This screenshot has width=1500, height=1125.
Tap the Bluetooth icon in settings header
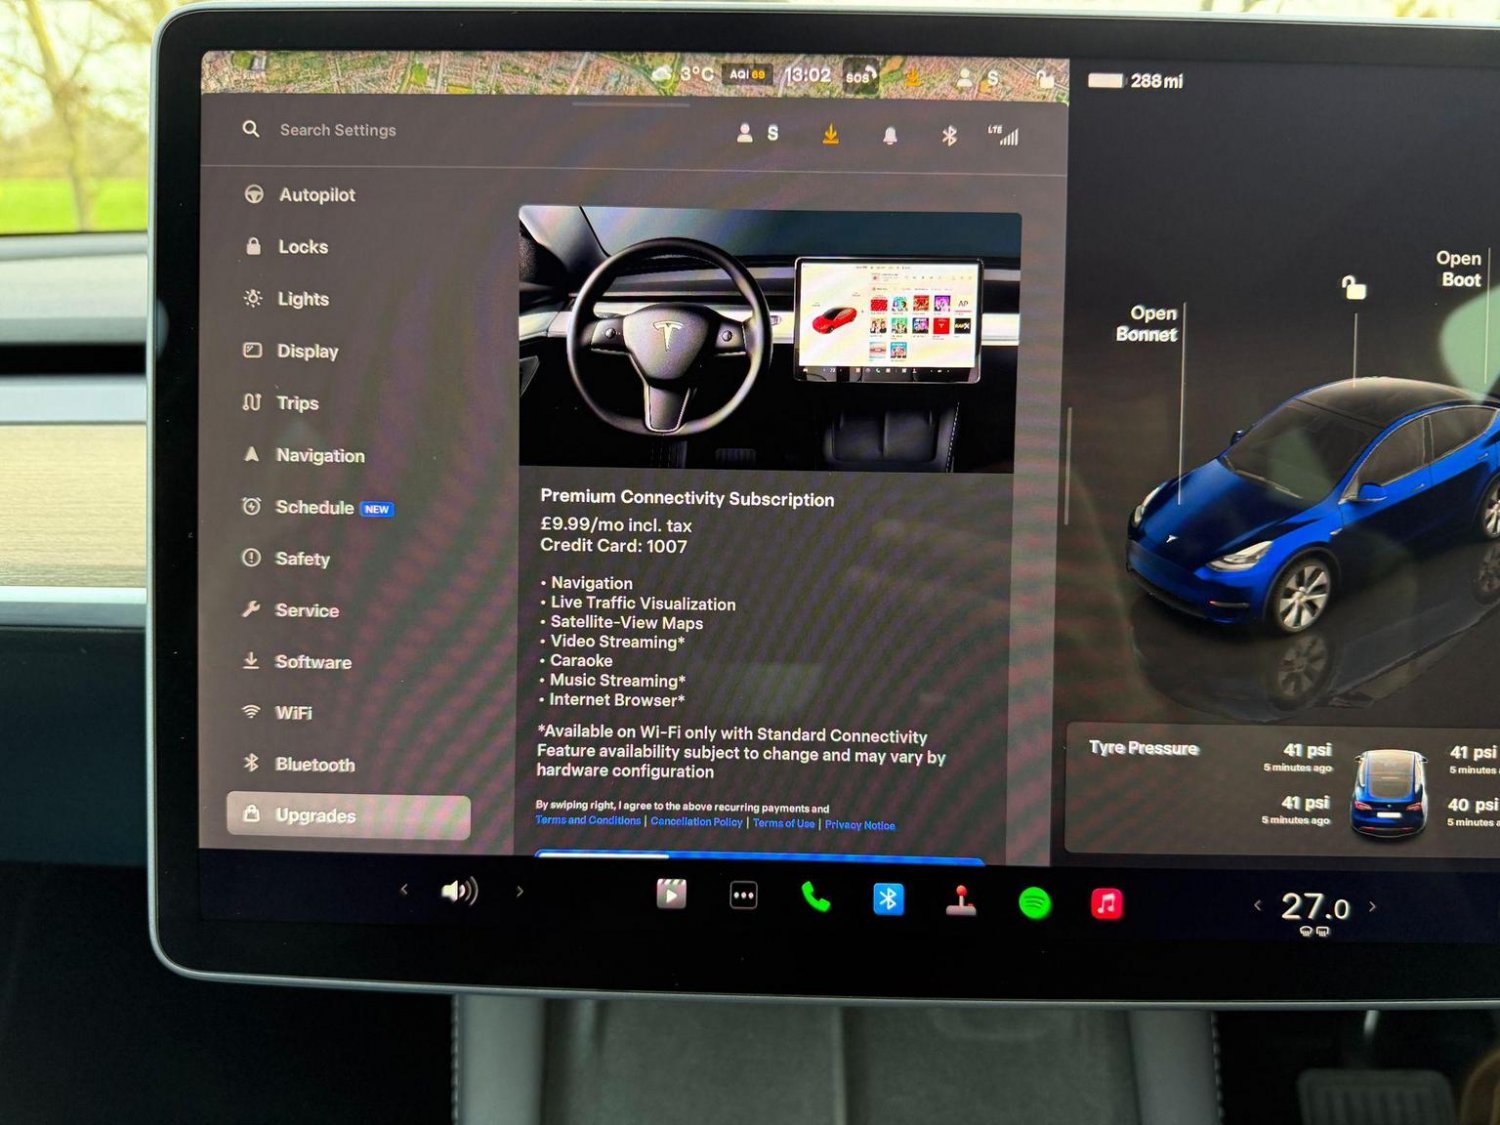(x=949, y=135)
